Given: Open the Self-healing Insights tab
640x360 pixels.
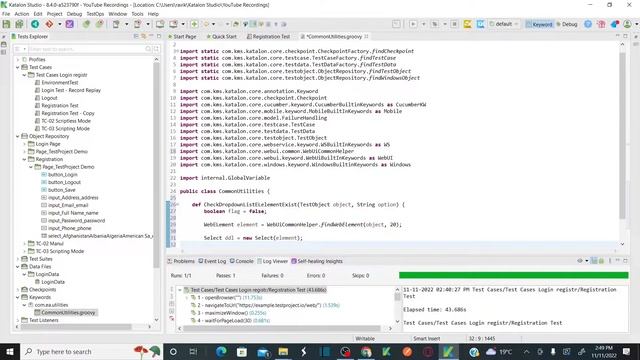Looking at the screenshot, I should click(x=317, y=261).
